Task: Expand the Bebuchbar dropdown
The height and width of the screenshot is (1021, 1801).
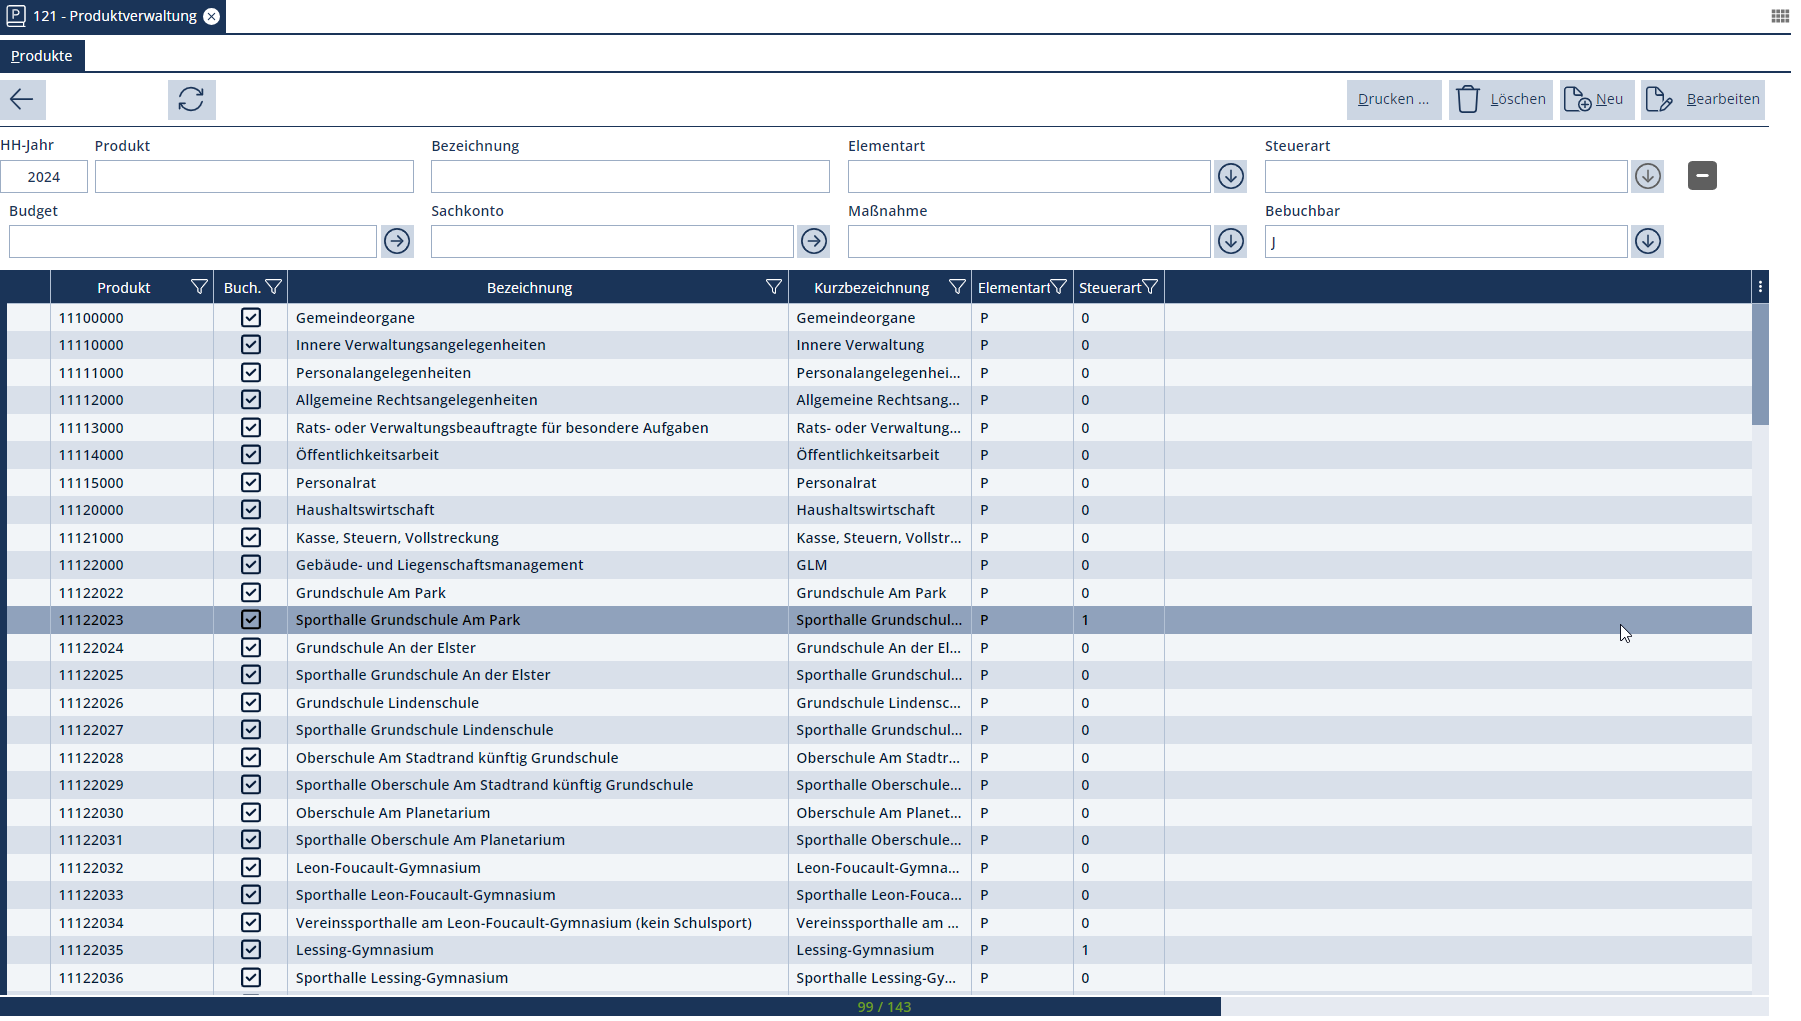Action: point(1648,241)
